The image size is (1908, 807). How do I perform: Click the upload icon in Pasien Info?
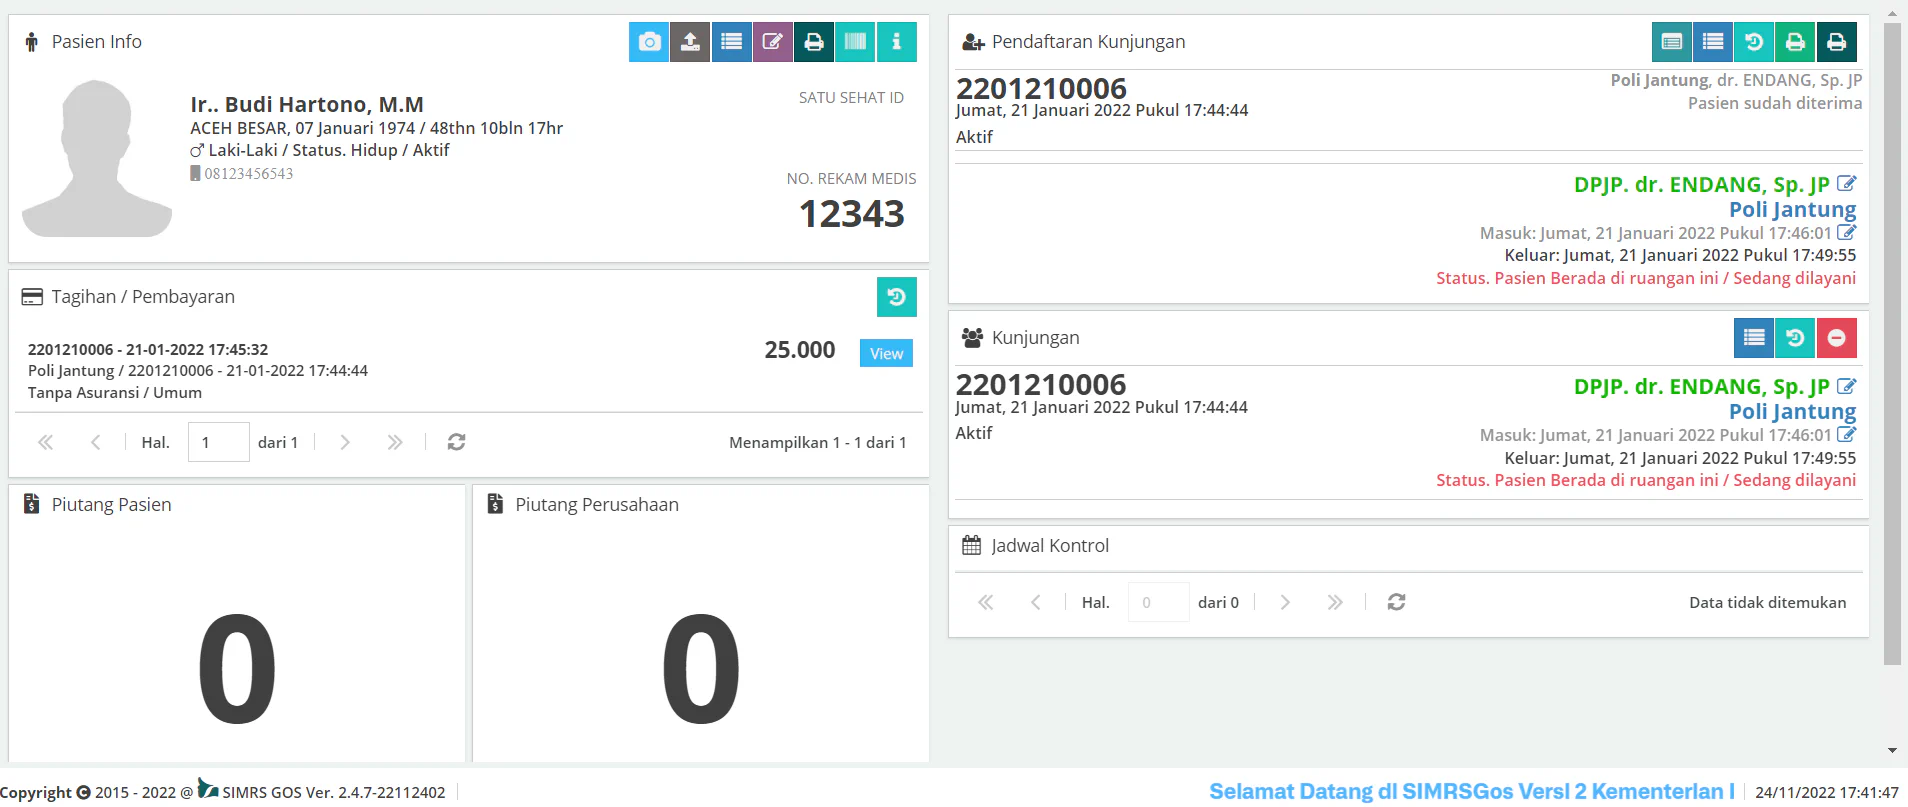[x=690, y=42]
